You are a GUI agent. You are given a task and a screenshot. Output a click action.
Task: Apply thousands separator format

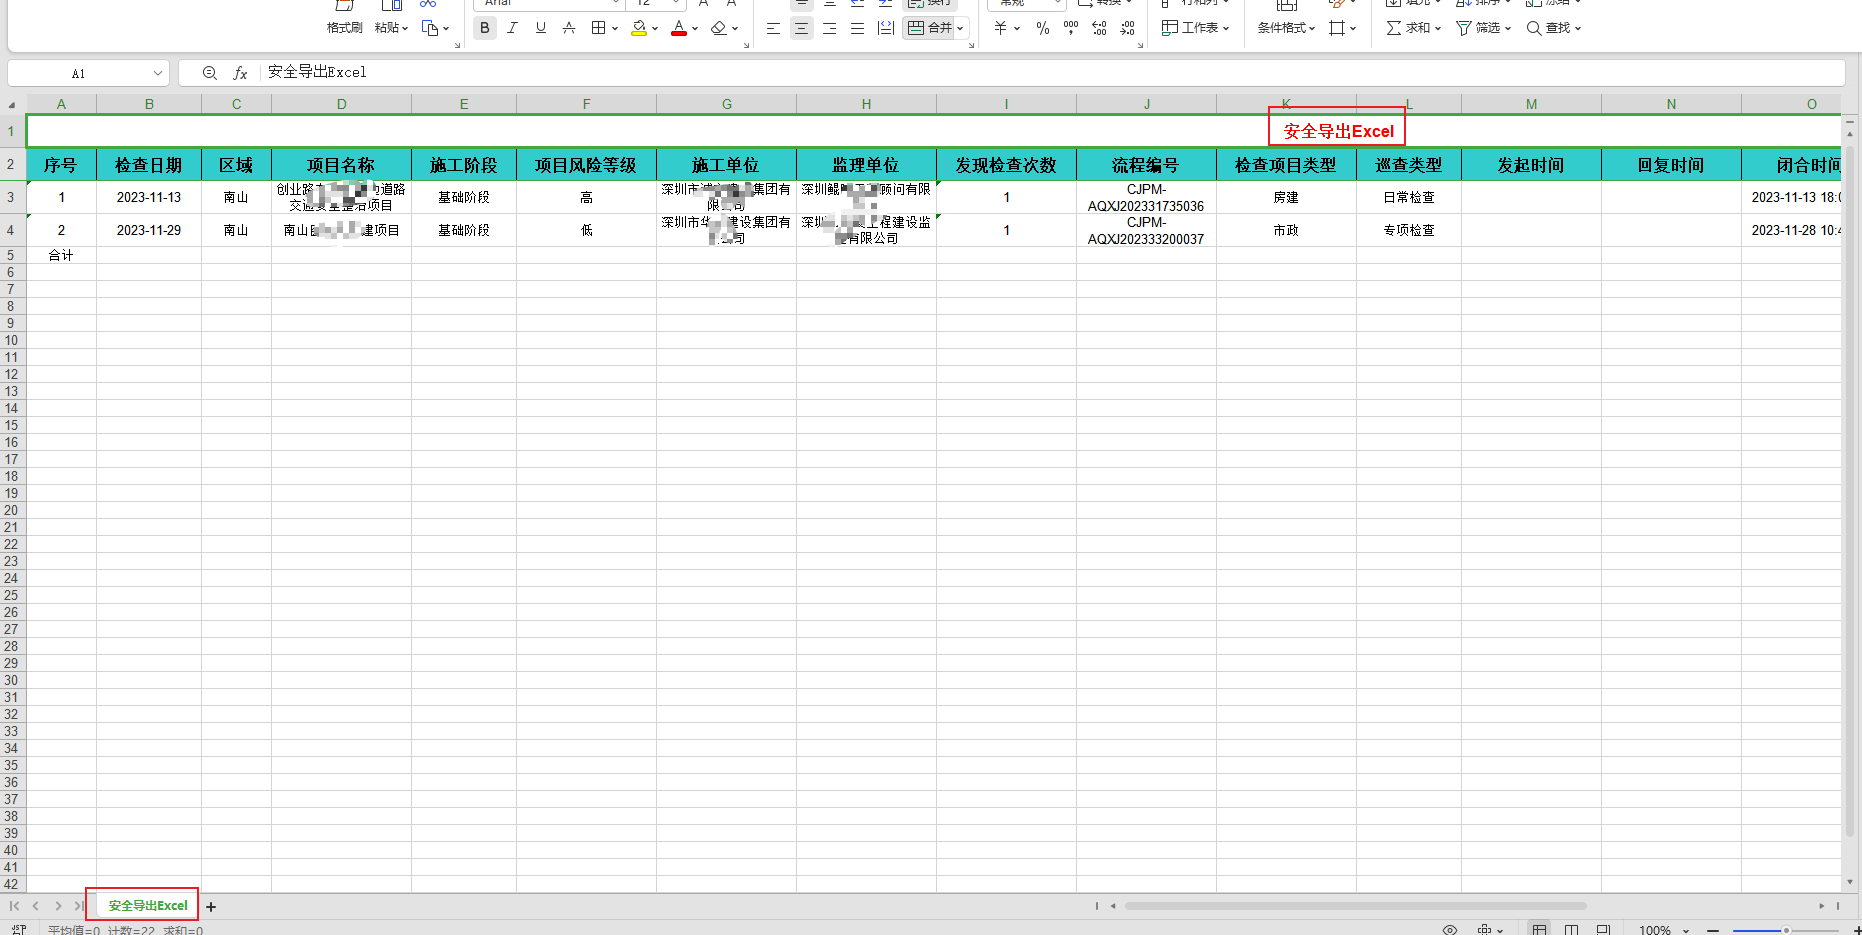[x=1071, y=28]
